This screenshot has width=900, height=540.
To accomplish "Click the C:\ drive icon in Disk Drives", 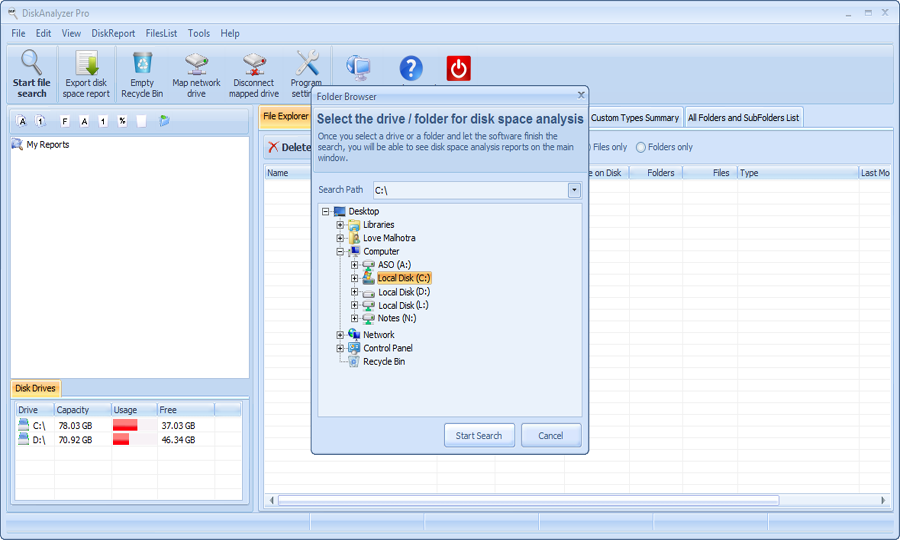I will tap(23, 425).
